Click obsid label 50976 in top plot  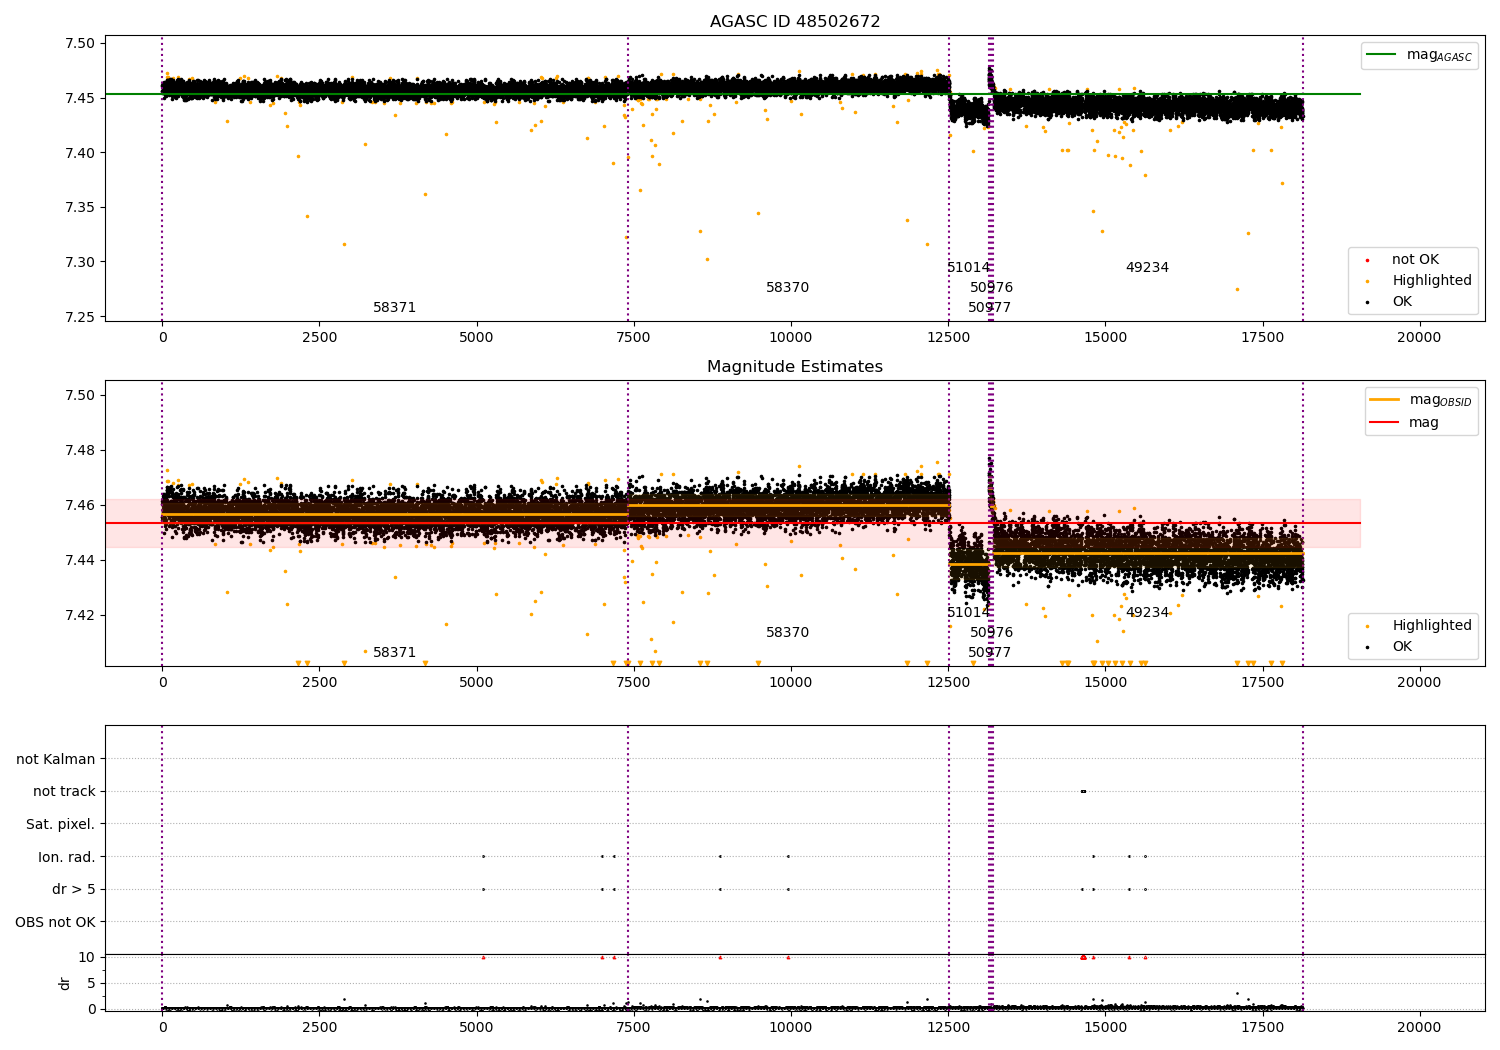click(991, 288)
